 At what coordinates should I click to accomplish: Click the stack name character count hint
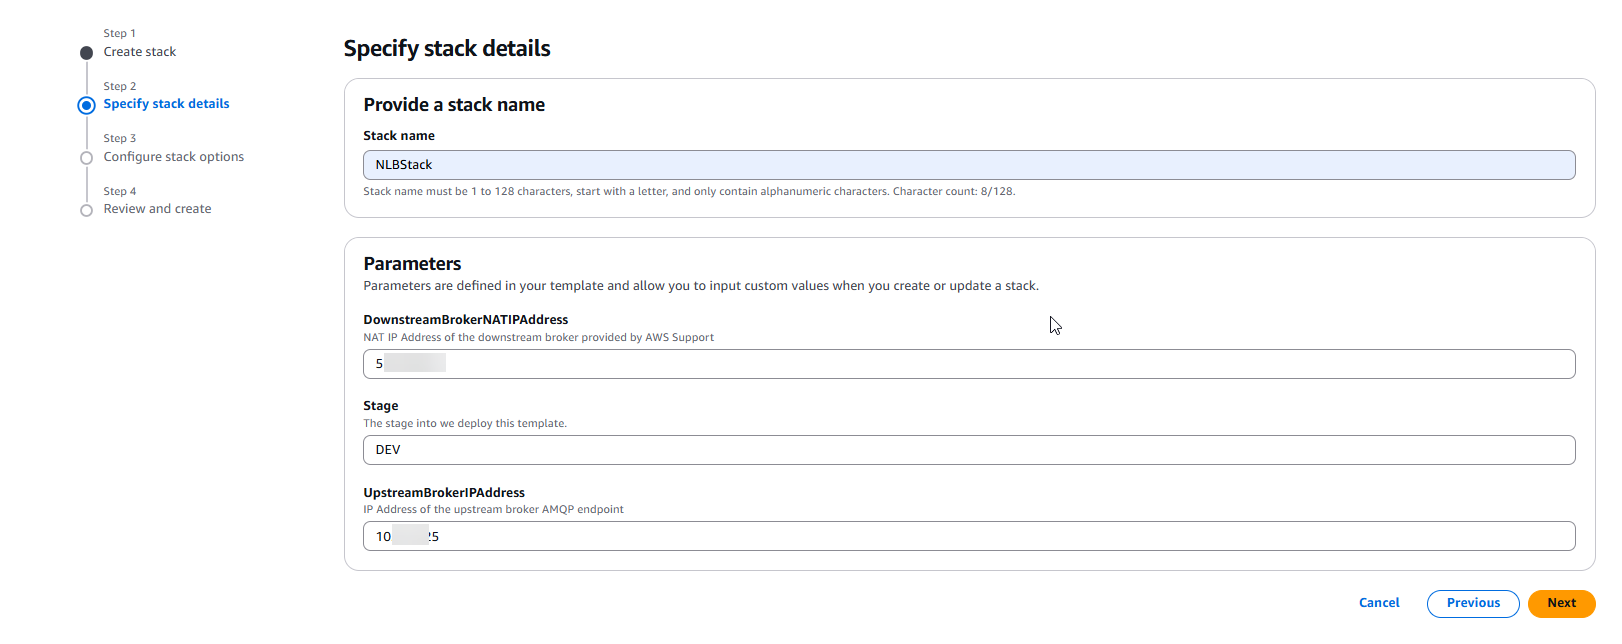689,191
